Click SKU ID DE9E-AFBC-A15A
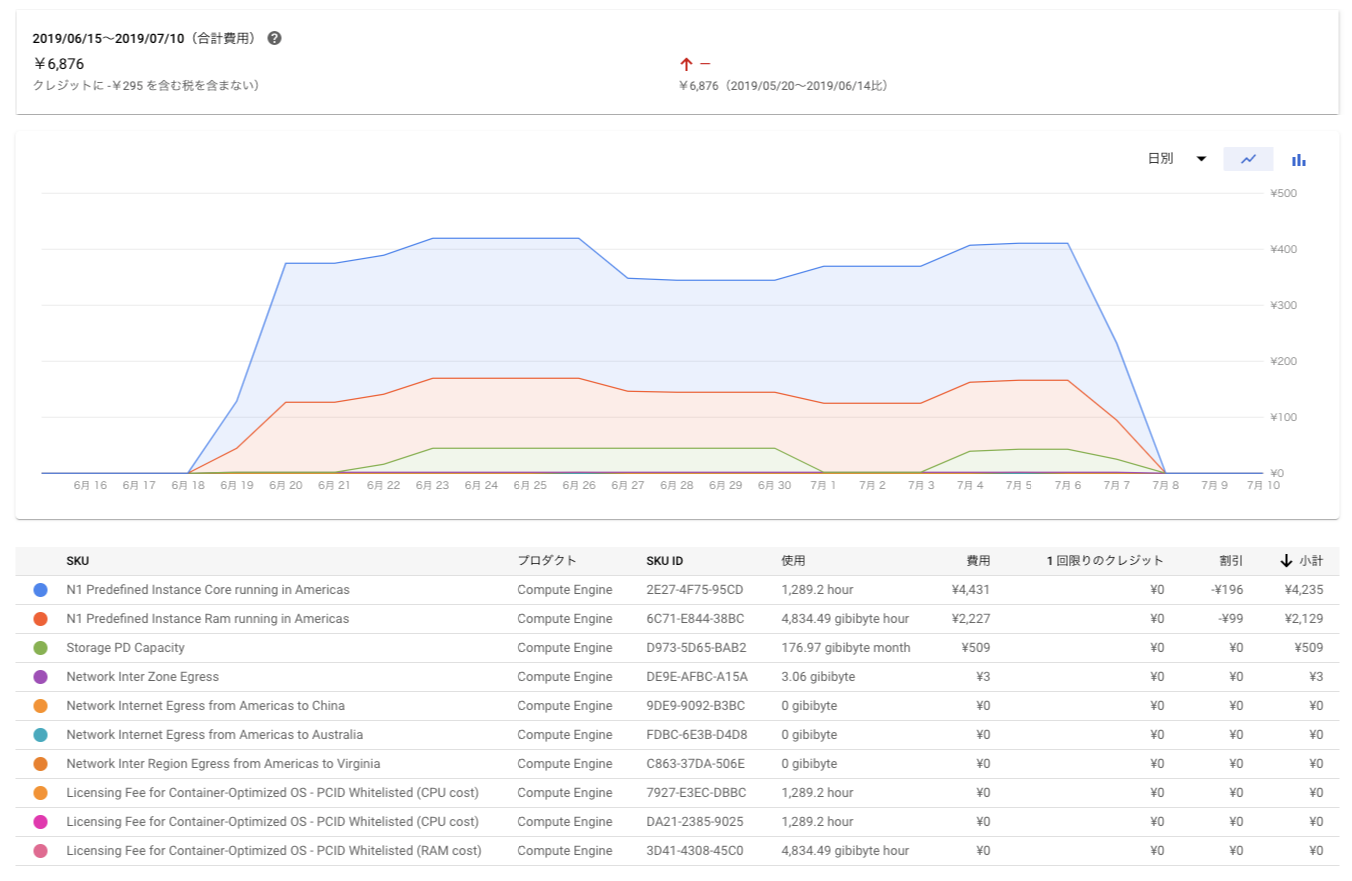This screenshot has width=1352, height=881. tap(697, 677)
